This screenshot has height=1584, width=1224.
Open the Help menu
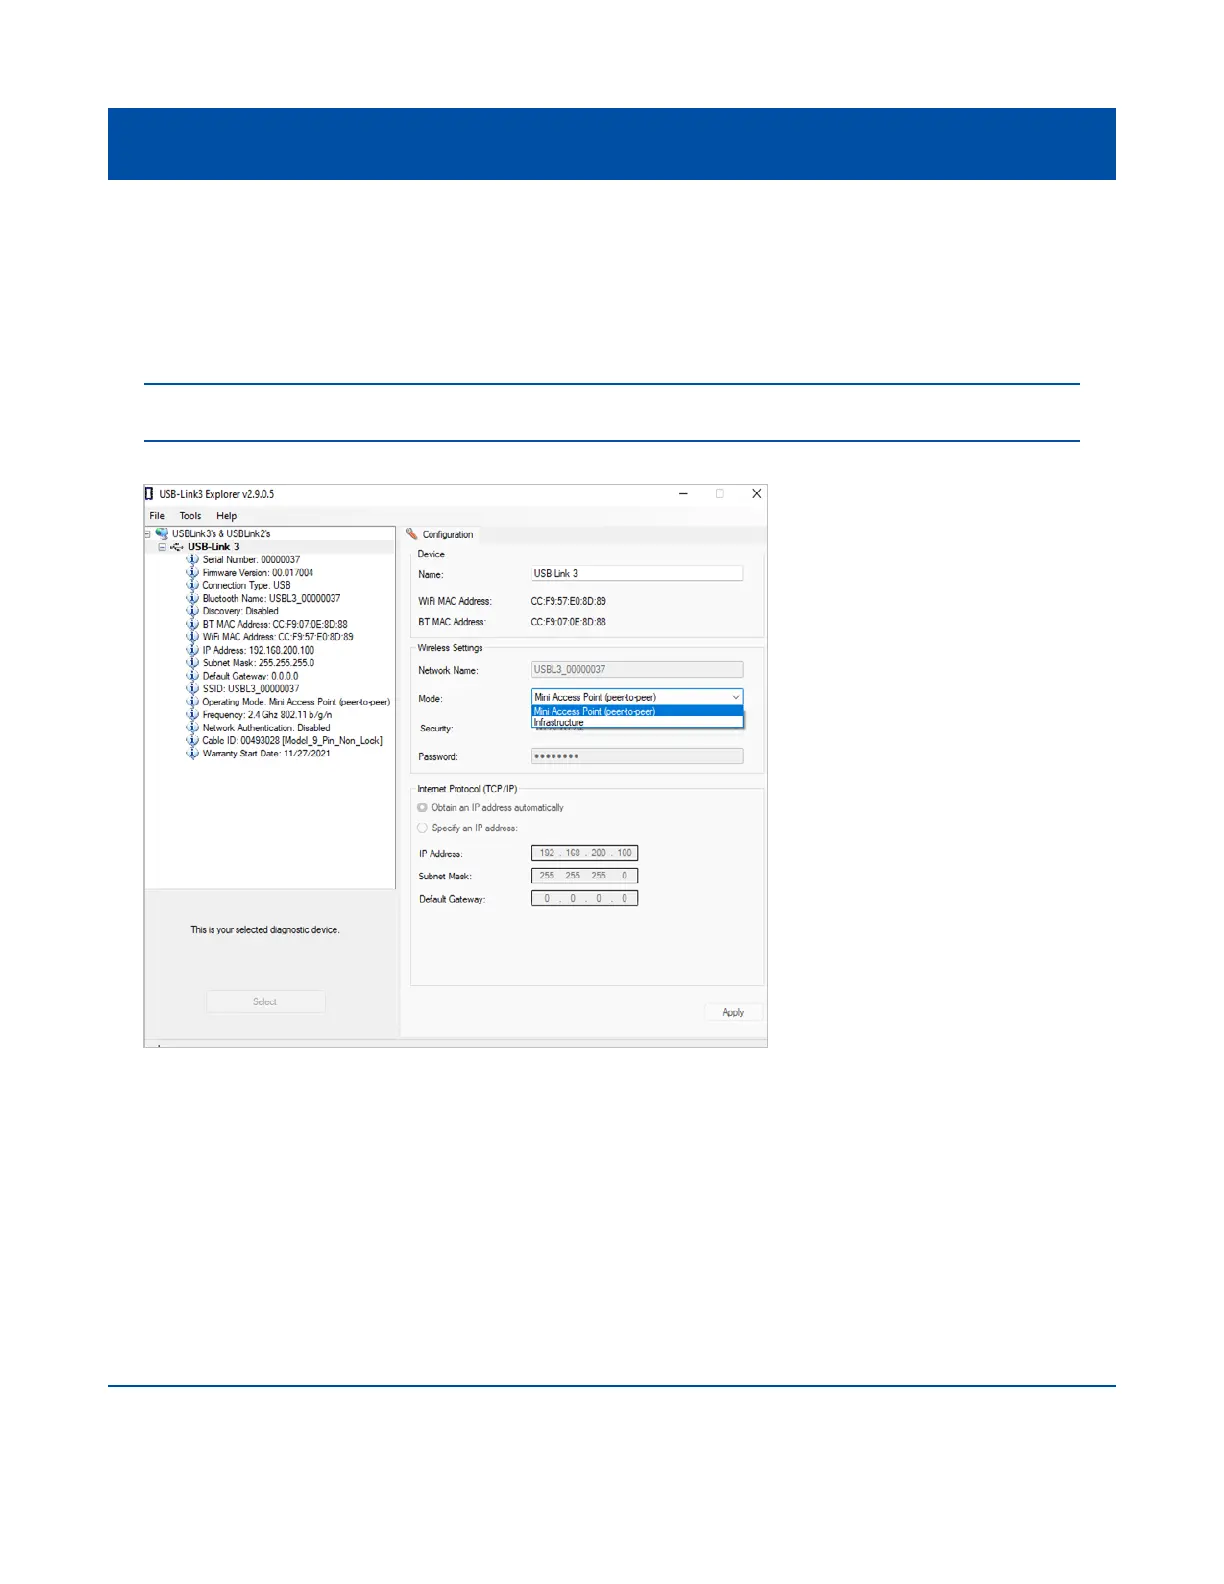pyautogui.click(x=227, y=516)
